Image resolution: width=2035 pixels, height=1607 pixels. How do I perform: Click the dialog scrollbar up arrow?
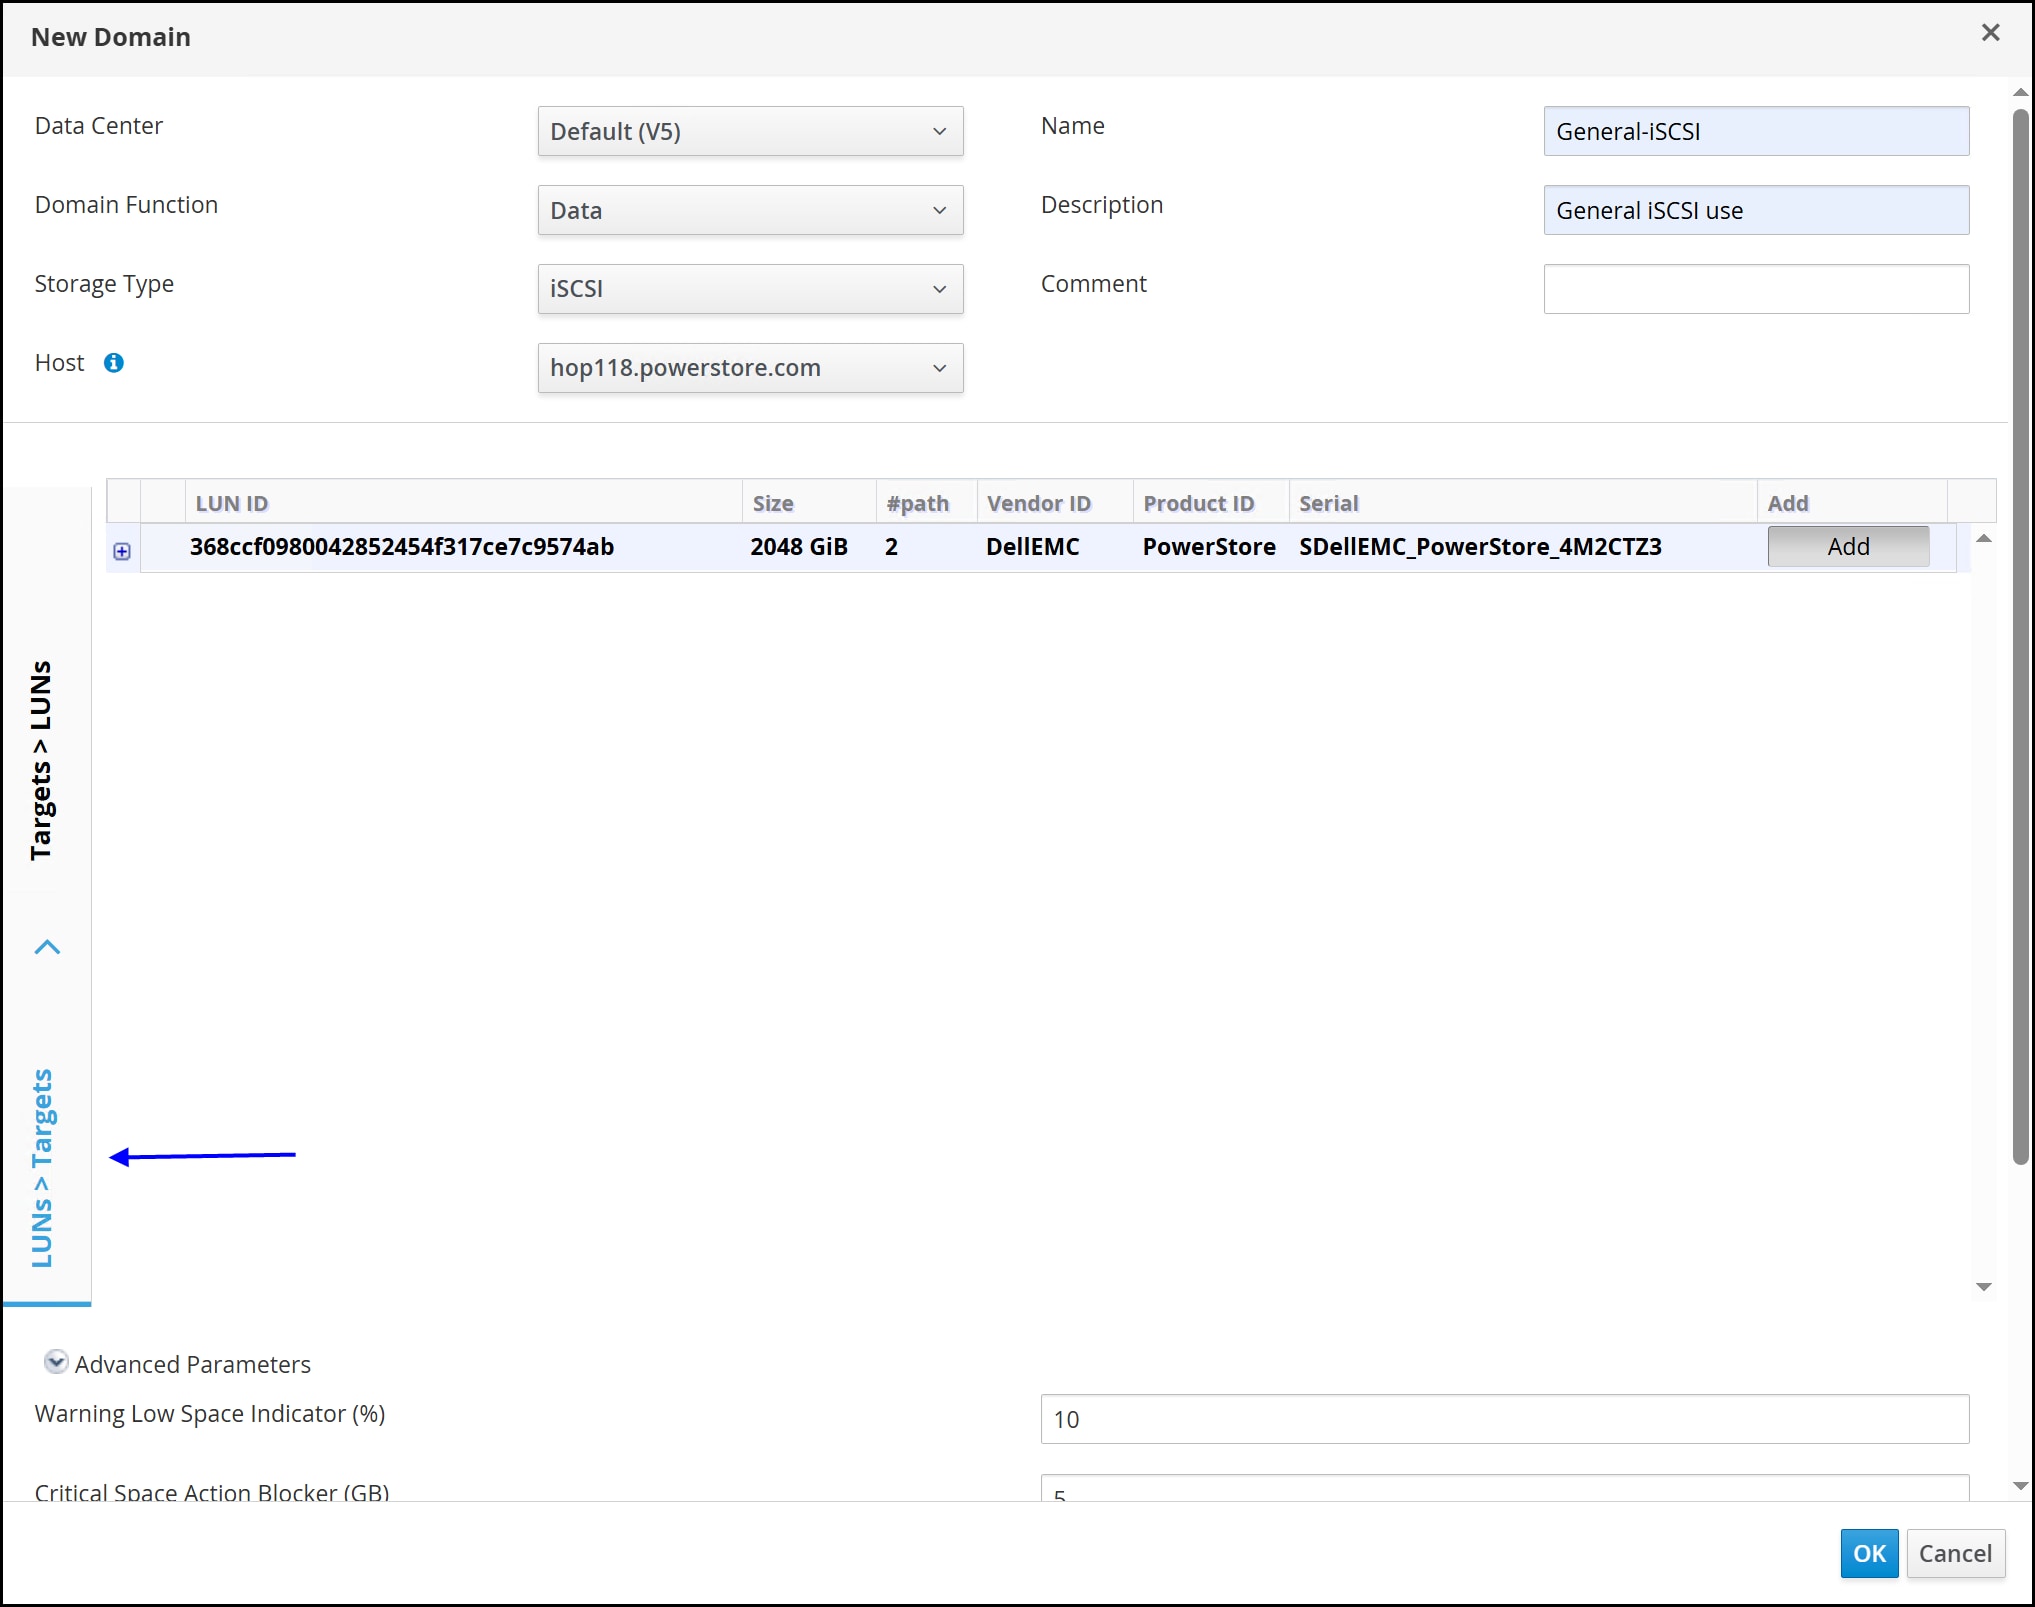coord(2021,92)
